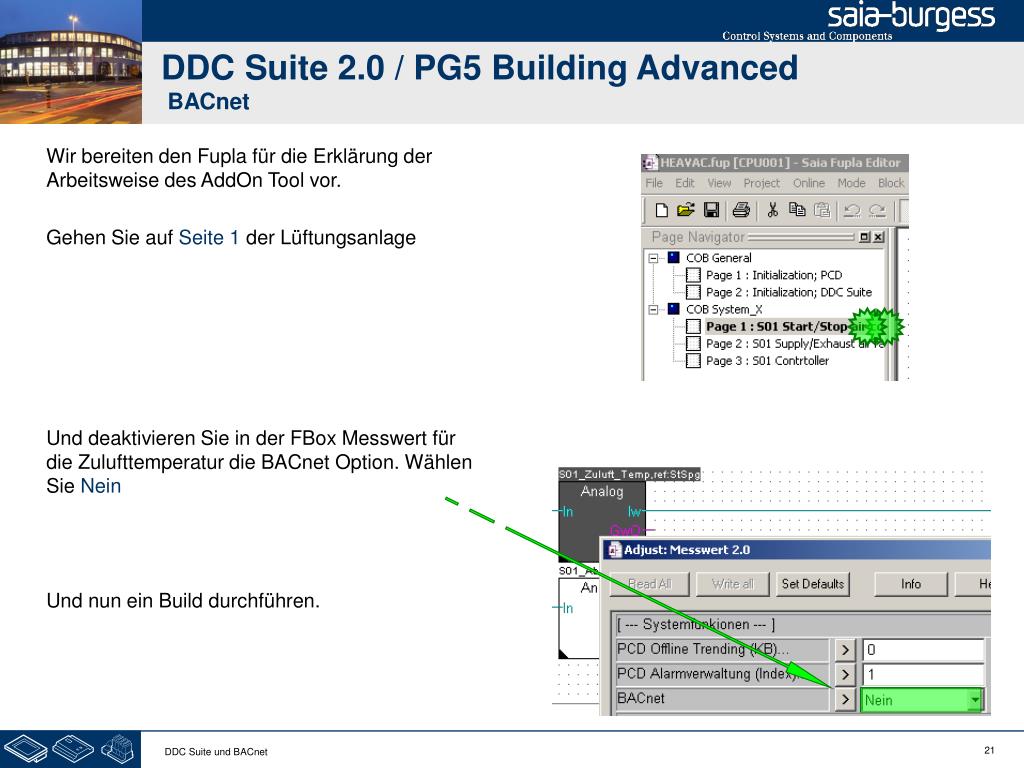Screen dimensions: 1024x768
Task: Click the Cut scissors toolbar icon
Action: (773, 210)
